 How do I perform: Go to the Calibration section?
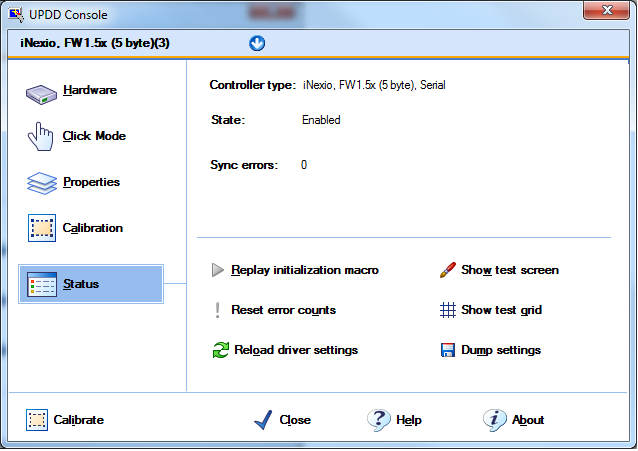click(93, 228)
